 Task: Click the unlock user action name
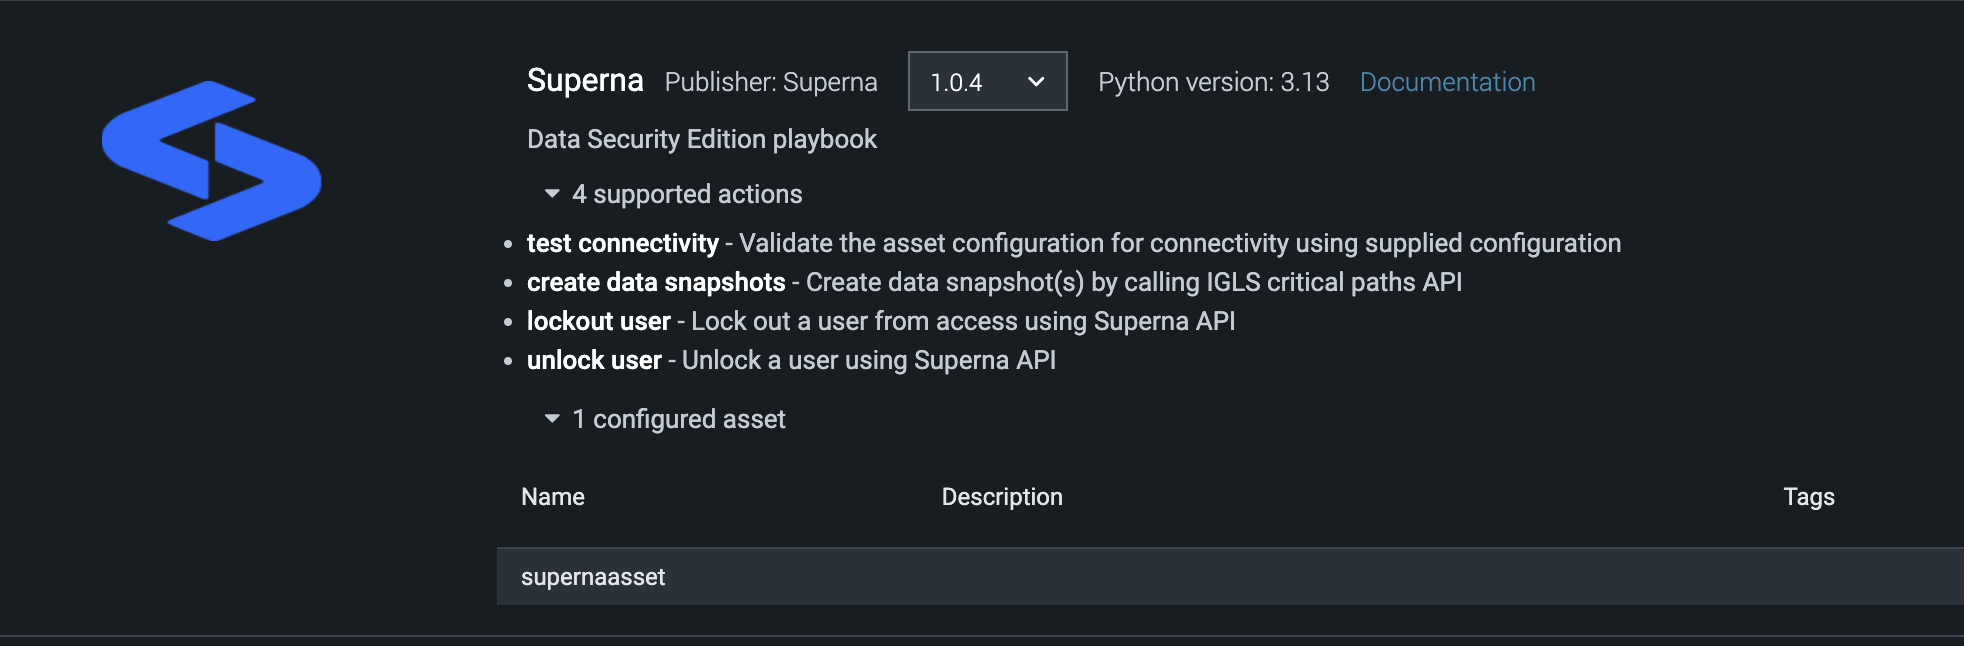[594, 360]
